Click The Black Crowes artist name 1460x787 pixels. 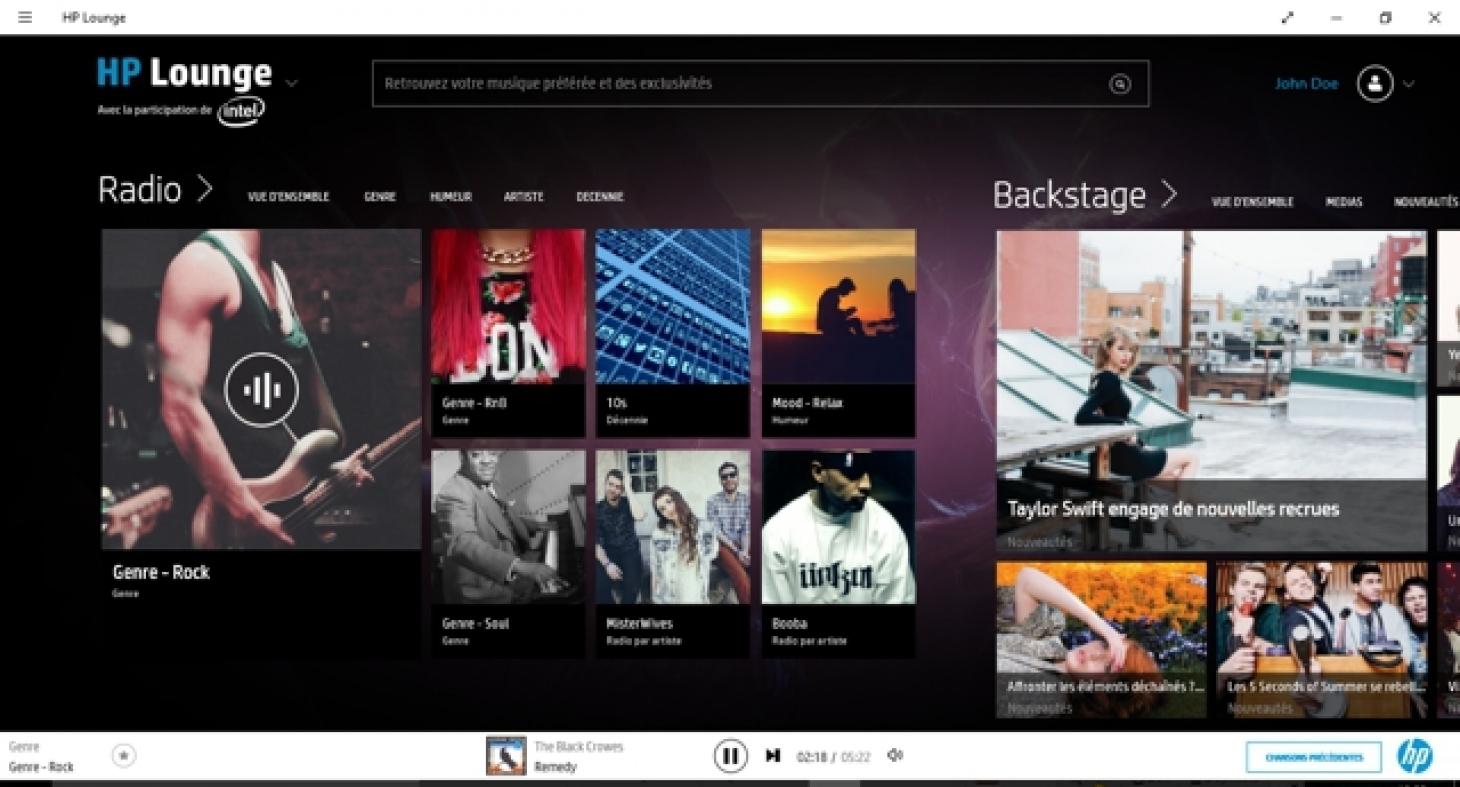click(x=578, y=747)
